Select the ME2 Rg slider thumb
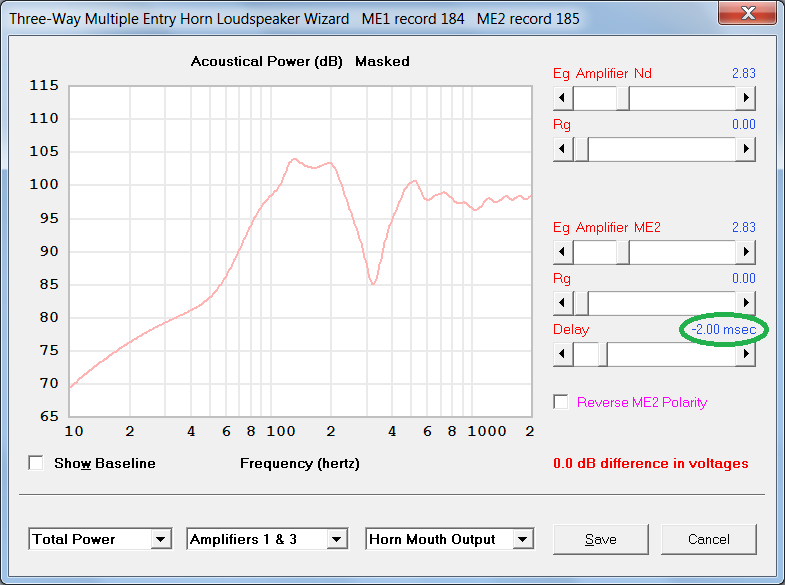The height and width of the screenshot is (585, 785). [x=581, y=303]
